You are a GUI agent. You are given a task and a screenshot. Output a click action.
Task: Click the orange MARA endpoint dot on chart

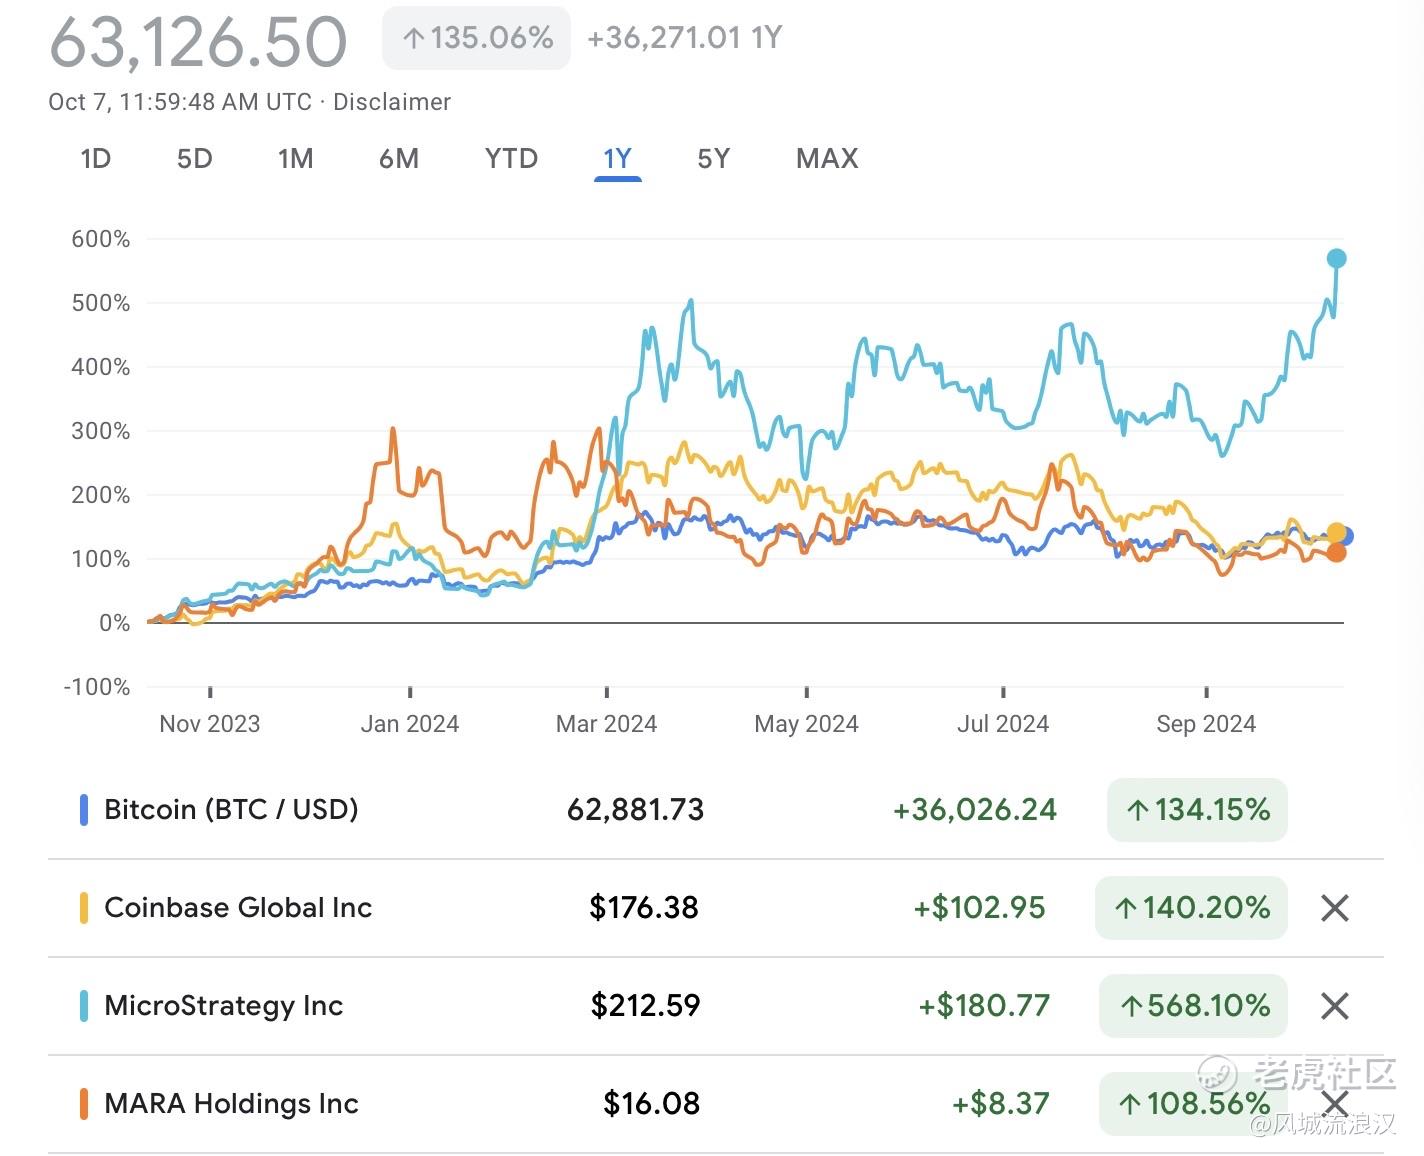[x=1336, y=552]
